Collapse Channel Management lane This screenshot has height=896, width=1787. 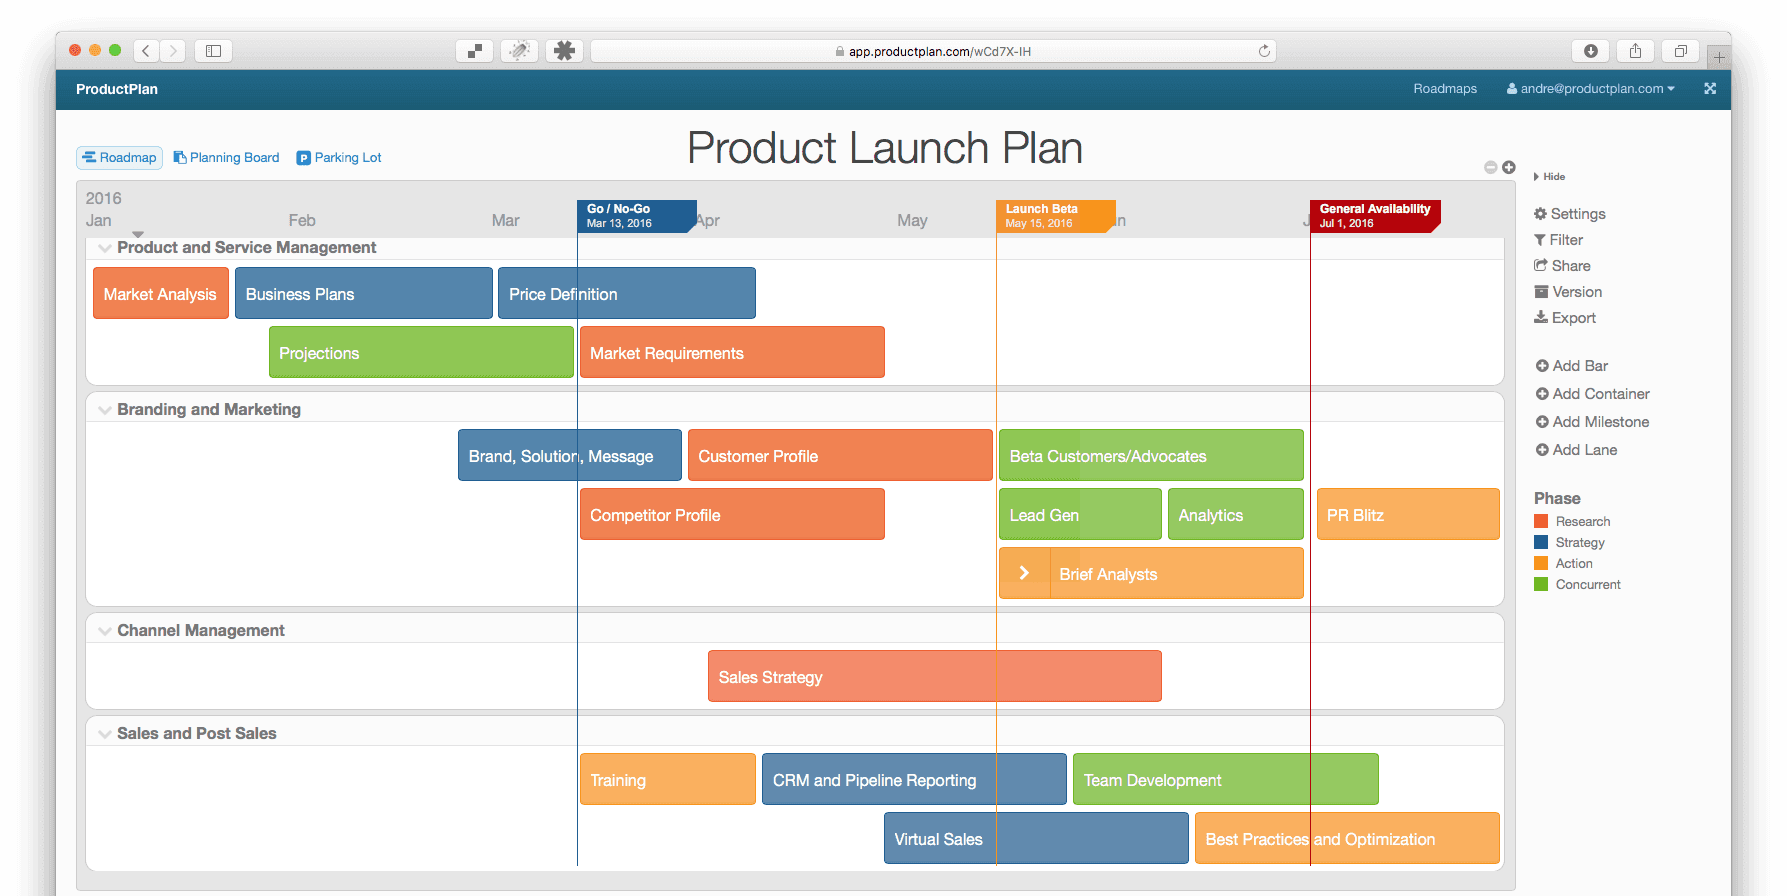coord(105,631)
